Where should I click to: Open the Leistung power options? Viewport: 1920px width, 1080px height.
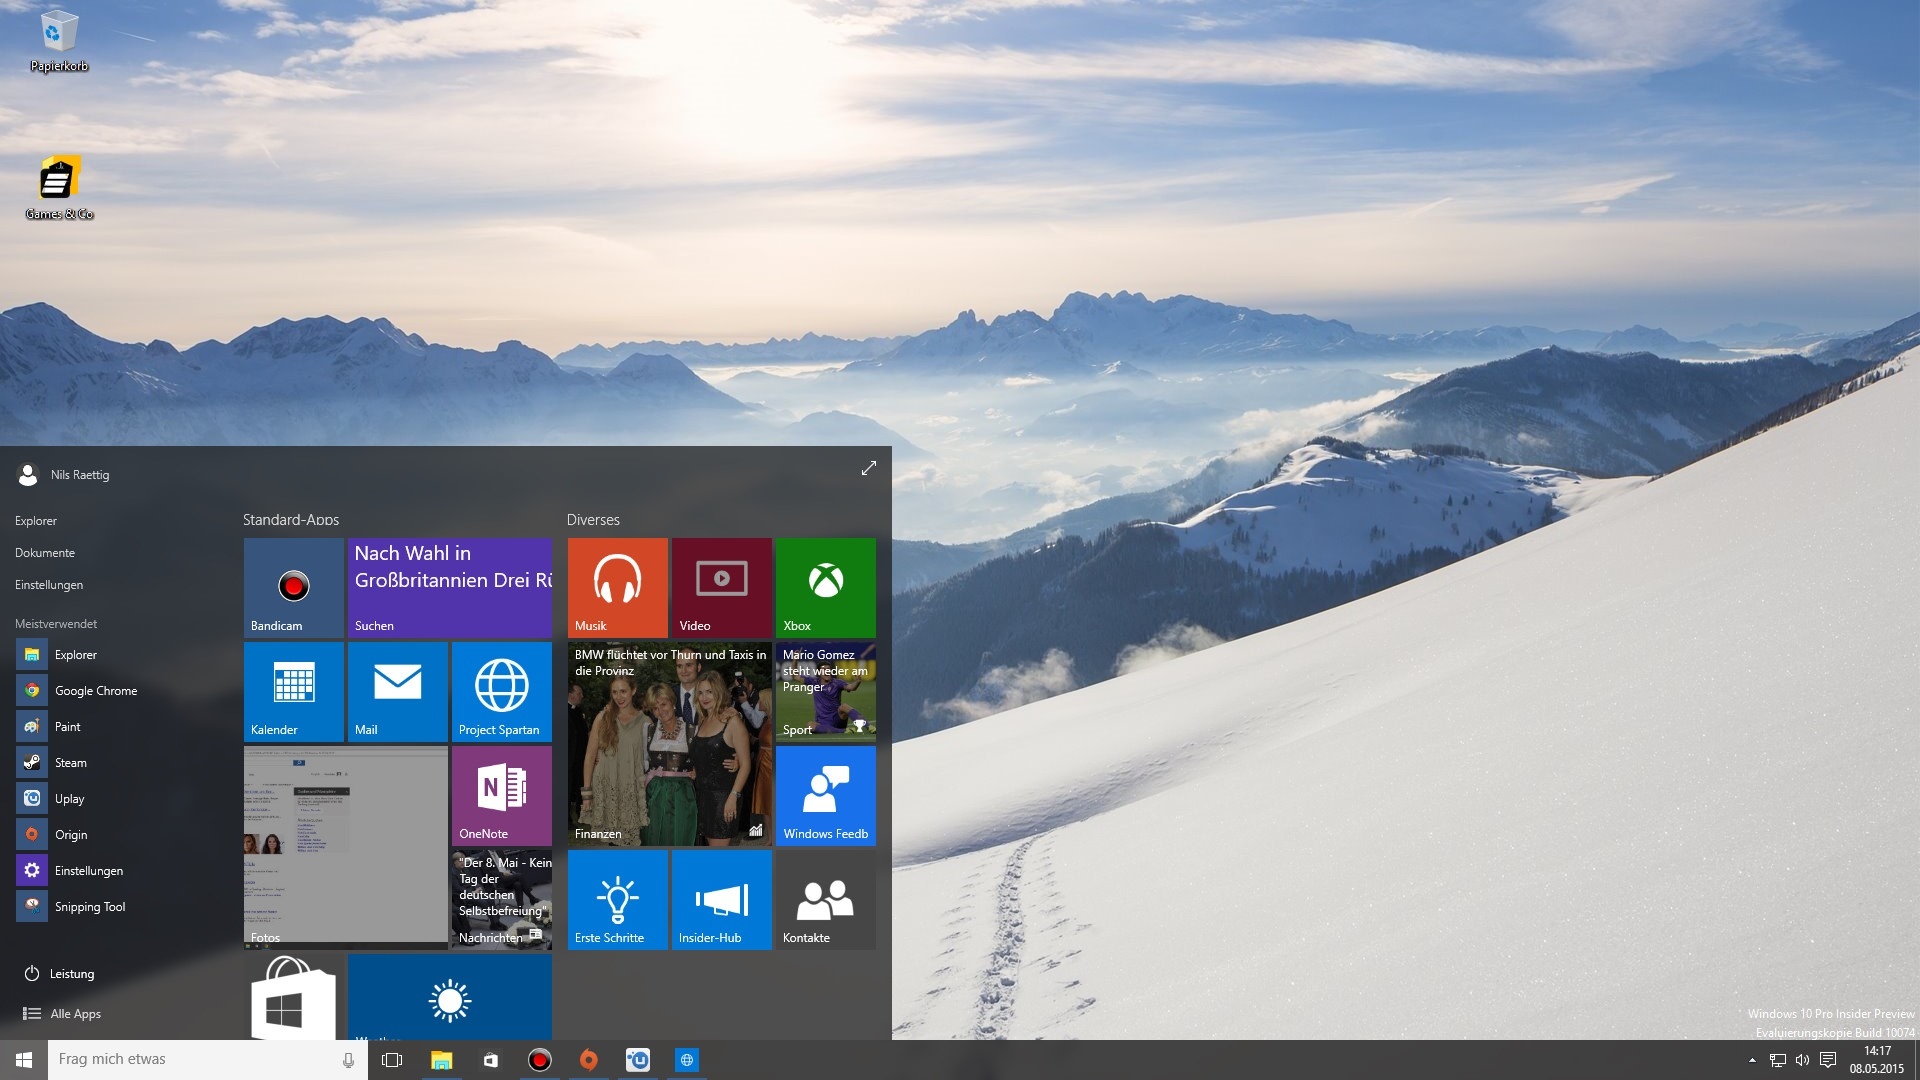click(x=59, y=974)
